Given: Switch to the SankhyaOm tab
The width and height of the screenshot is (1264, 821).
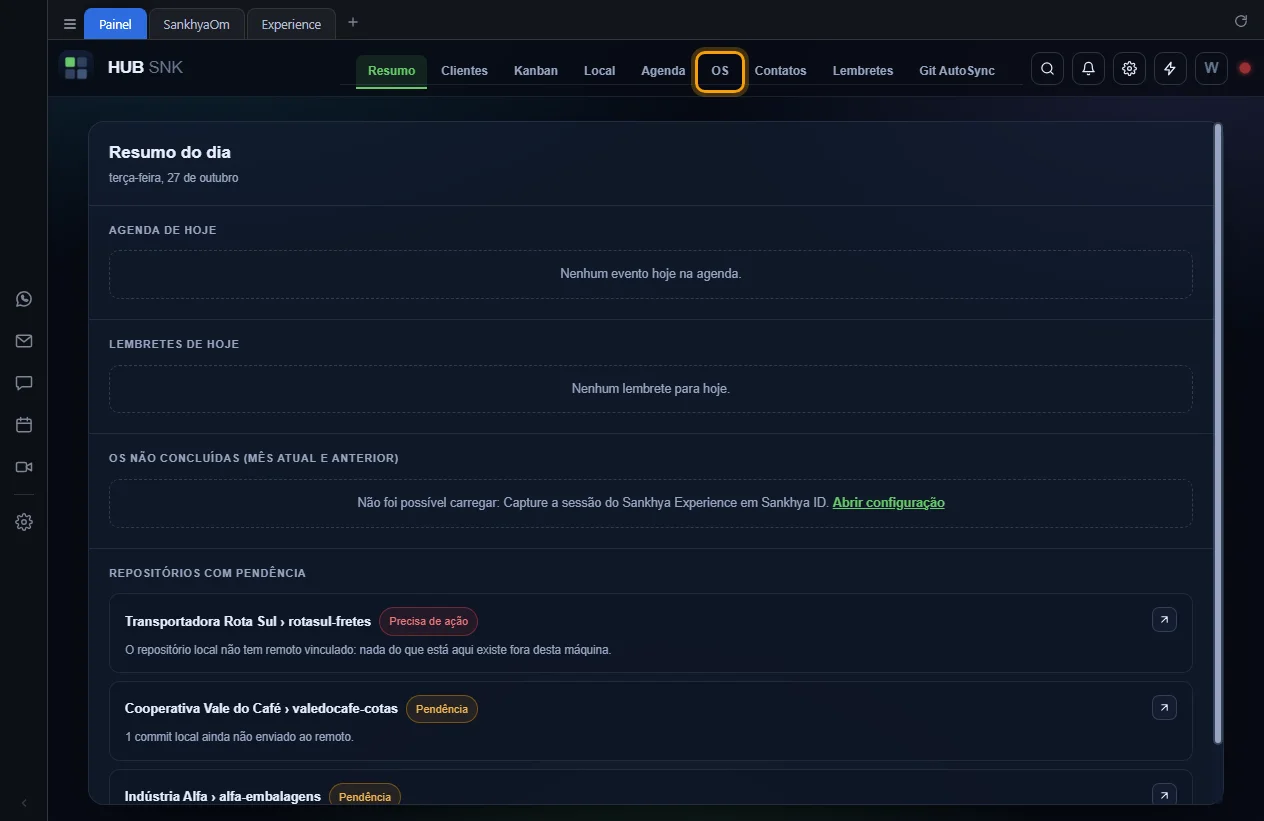Looking at the screenshot, I should pyautogui.click(x=197, y=24).
